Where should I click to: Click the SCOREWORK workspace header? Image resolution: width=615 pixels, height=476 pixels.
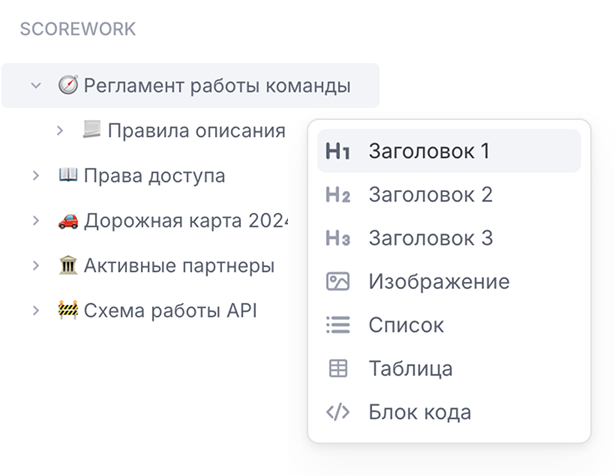pyautogui.click(x=78, y=30)
